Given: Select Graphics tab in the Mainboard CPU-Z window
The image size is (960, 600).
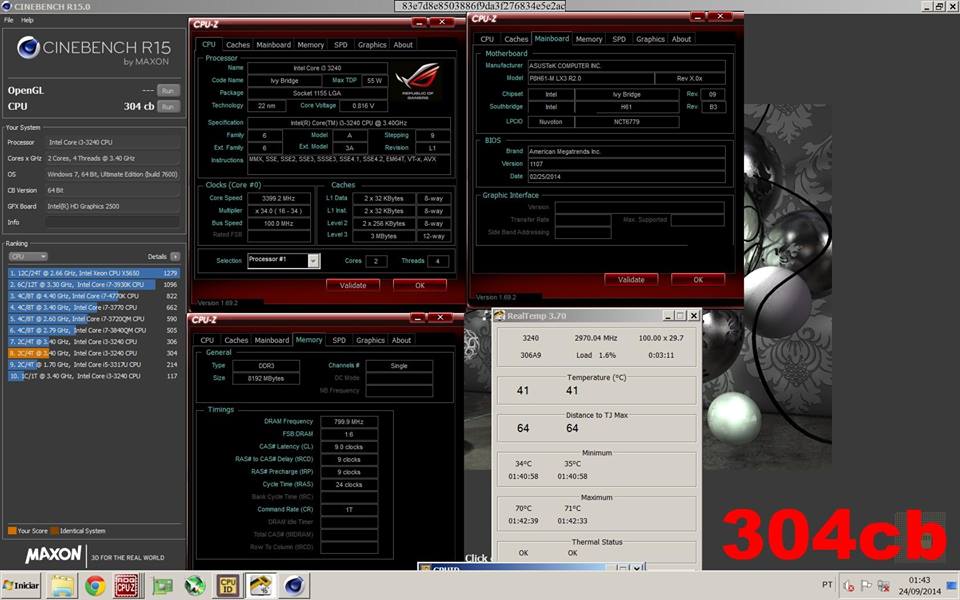Looking at the screenshot, I should (x=650, y=39).
